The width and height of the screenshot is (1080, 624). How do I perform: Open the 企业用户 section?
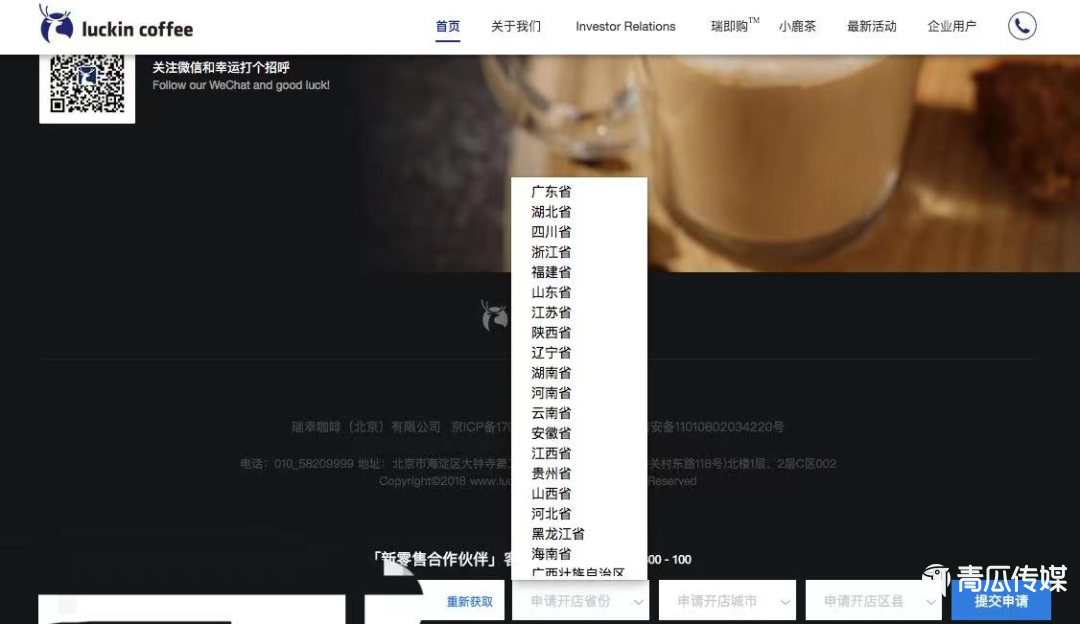[952, 27]
